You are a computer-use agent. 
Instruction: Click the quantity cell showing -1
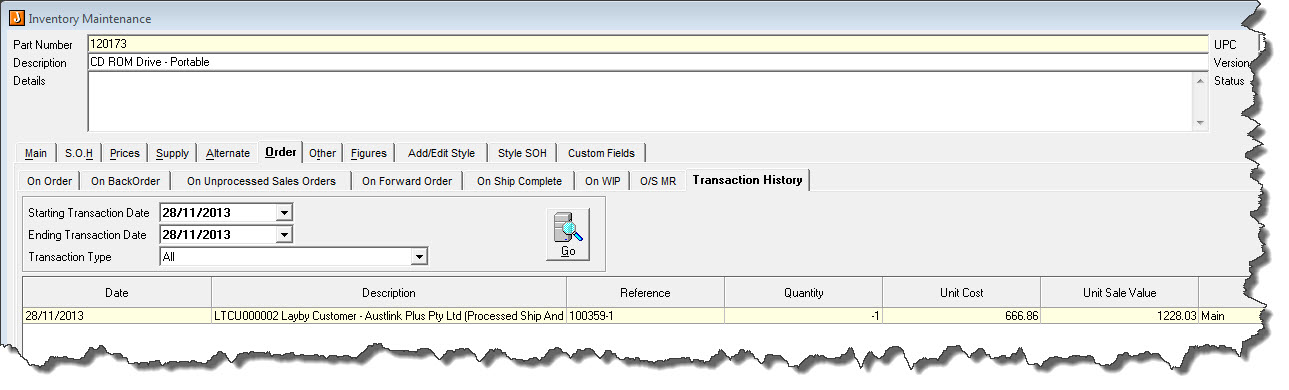point(804,316)
